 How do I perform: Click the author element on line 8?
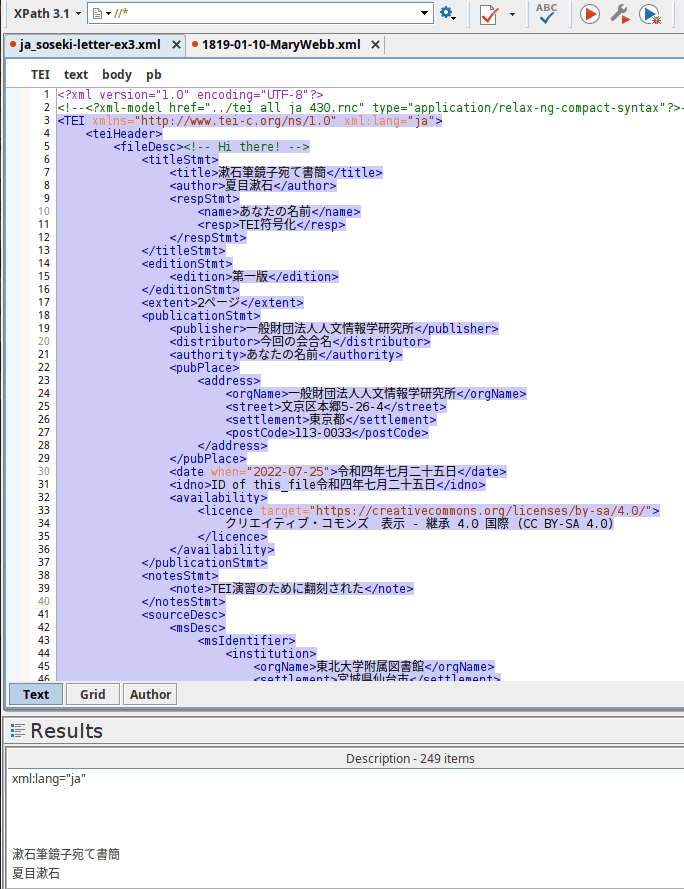click(x=253, y=186)
